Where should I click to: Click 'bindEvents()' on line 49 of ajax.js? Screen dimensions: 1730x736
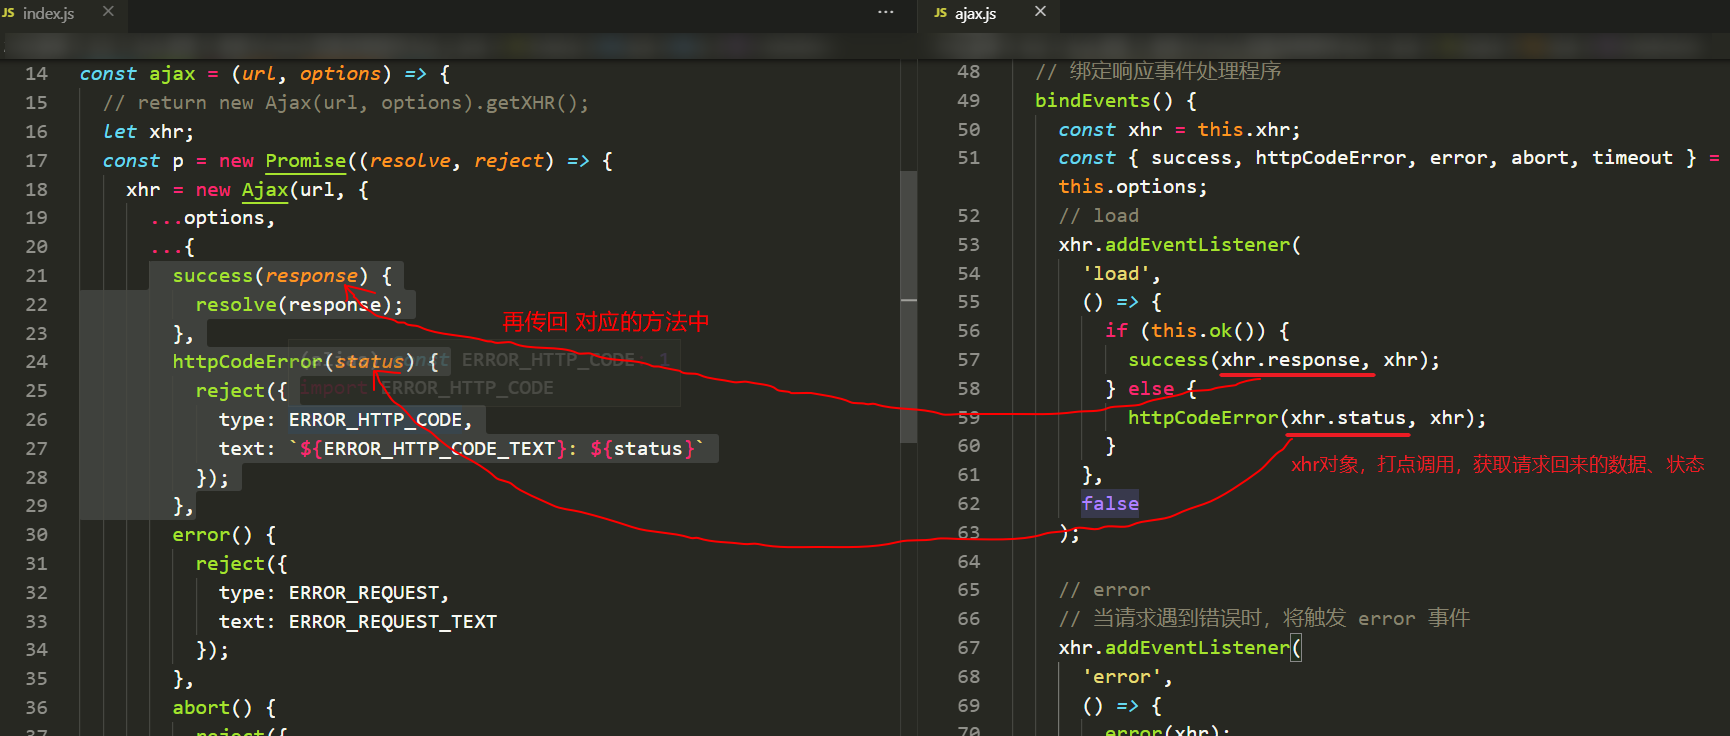1104,101
